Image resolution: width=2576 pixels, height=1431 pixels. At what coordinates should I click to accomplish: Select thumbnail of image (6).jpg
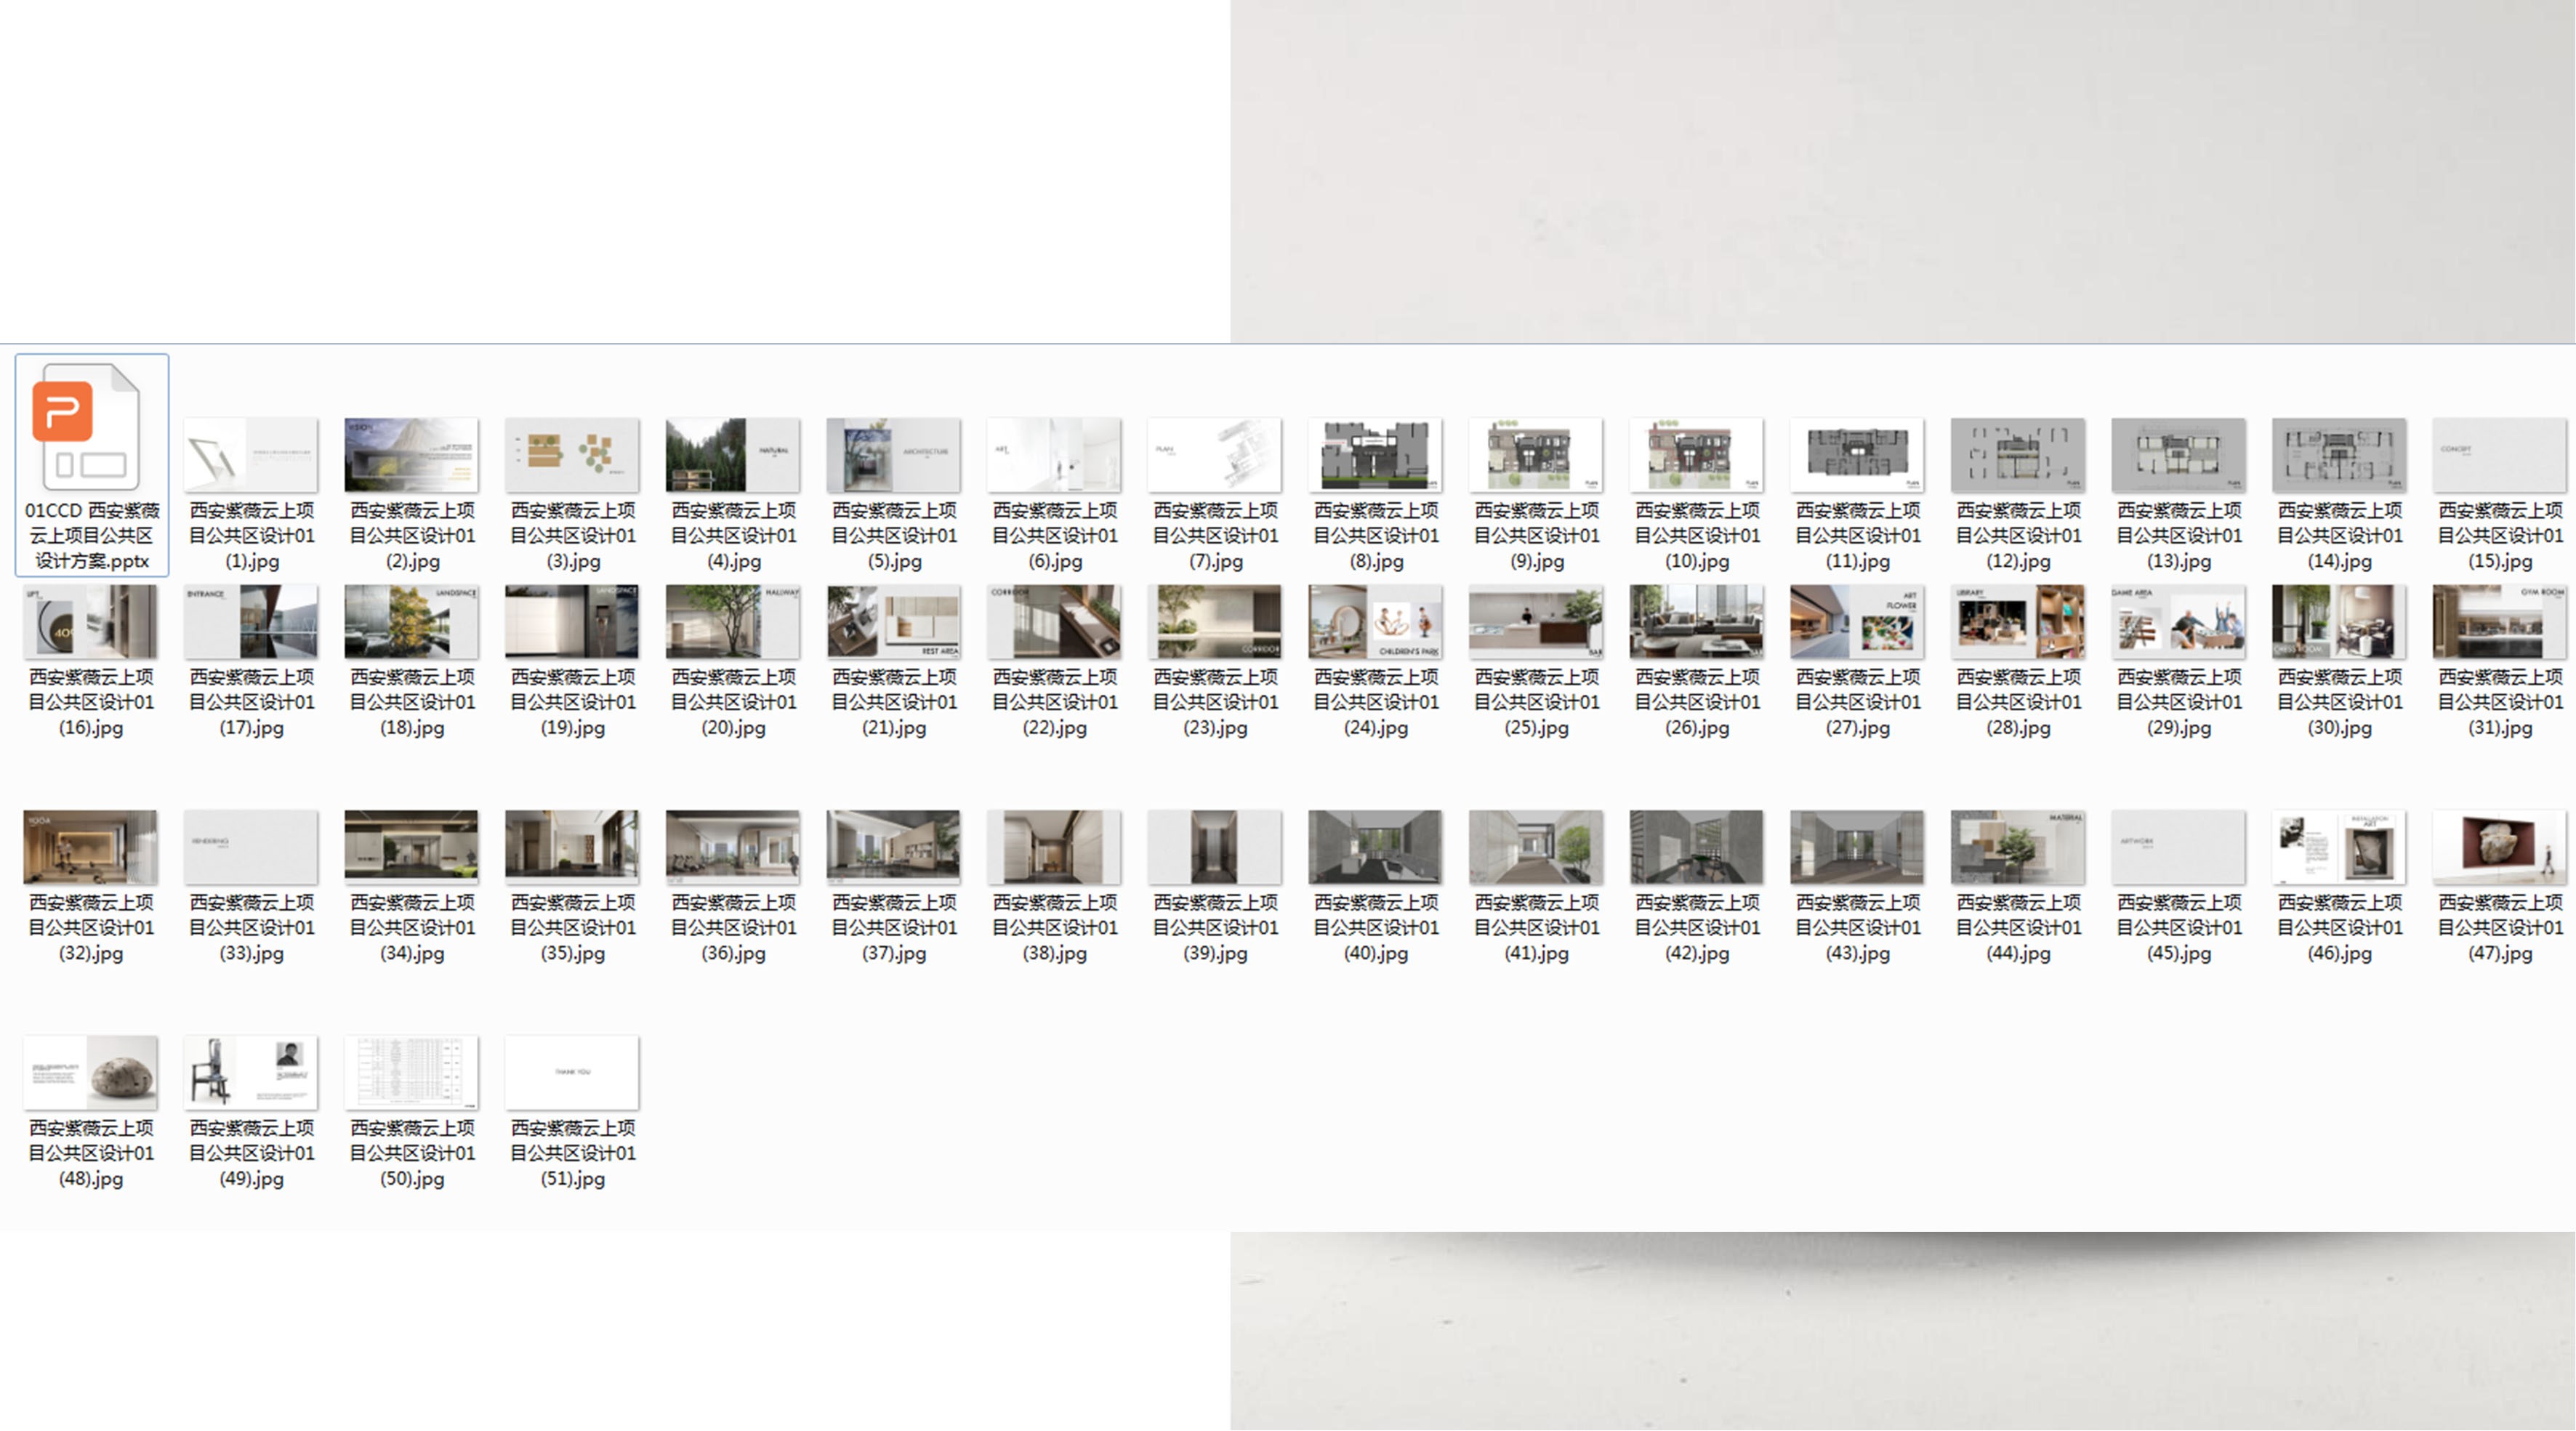point(1055,455)
